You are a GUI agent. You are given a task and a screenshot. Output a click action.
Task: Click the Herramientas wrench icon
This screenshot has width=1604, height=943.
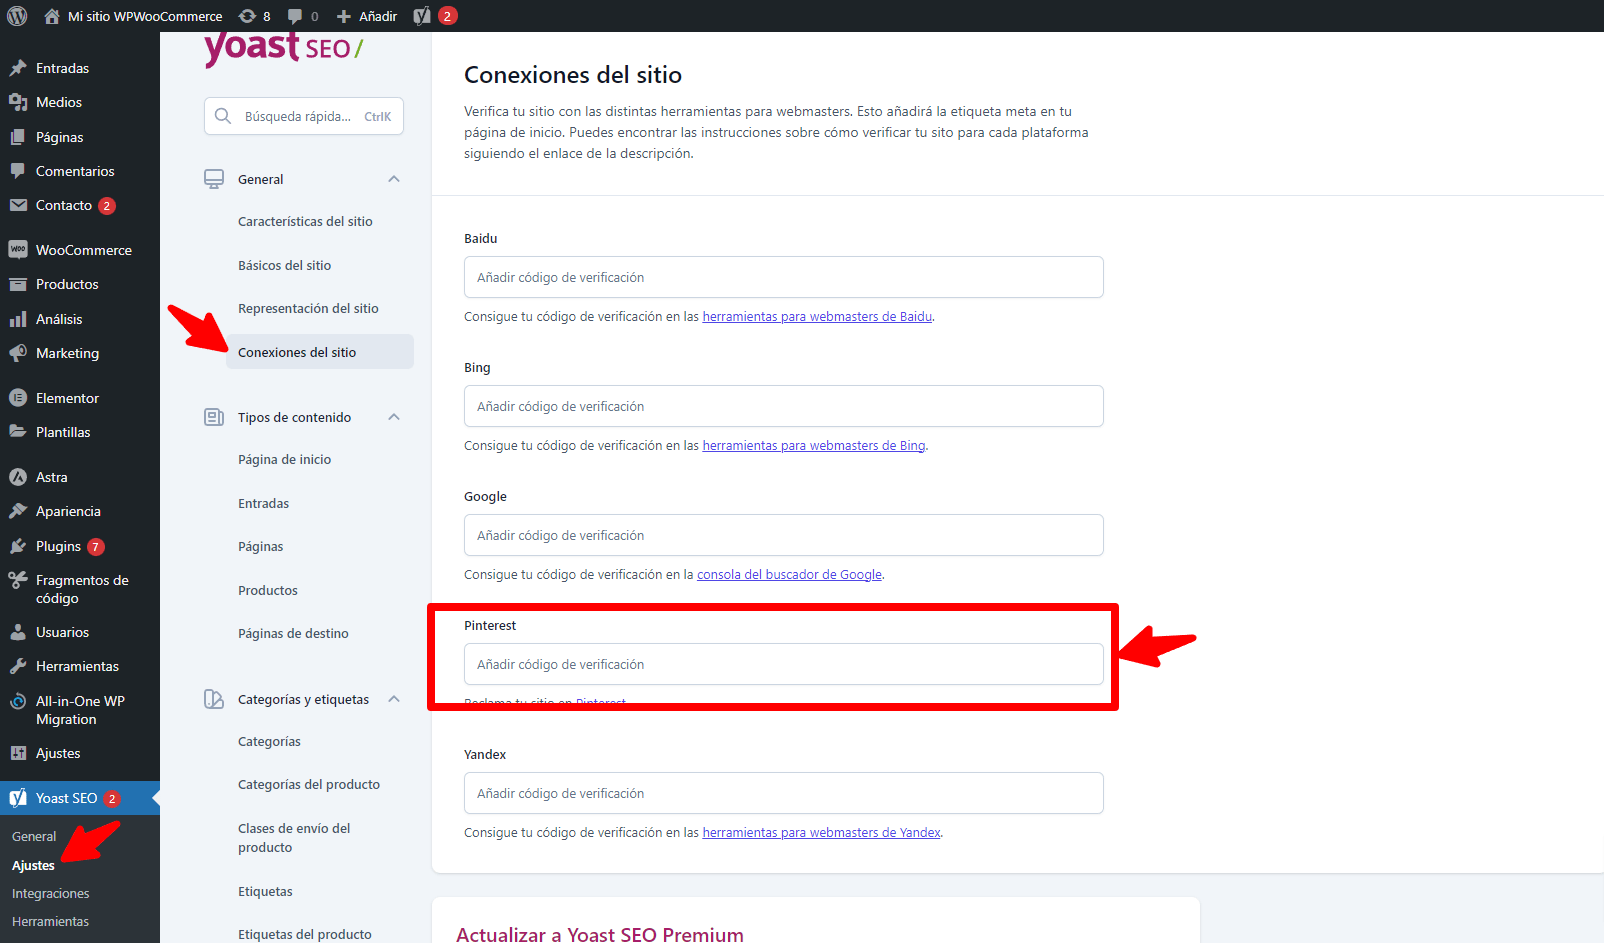(18, 666)
